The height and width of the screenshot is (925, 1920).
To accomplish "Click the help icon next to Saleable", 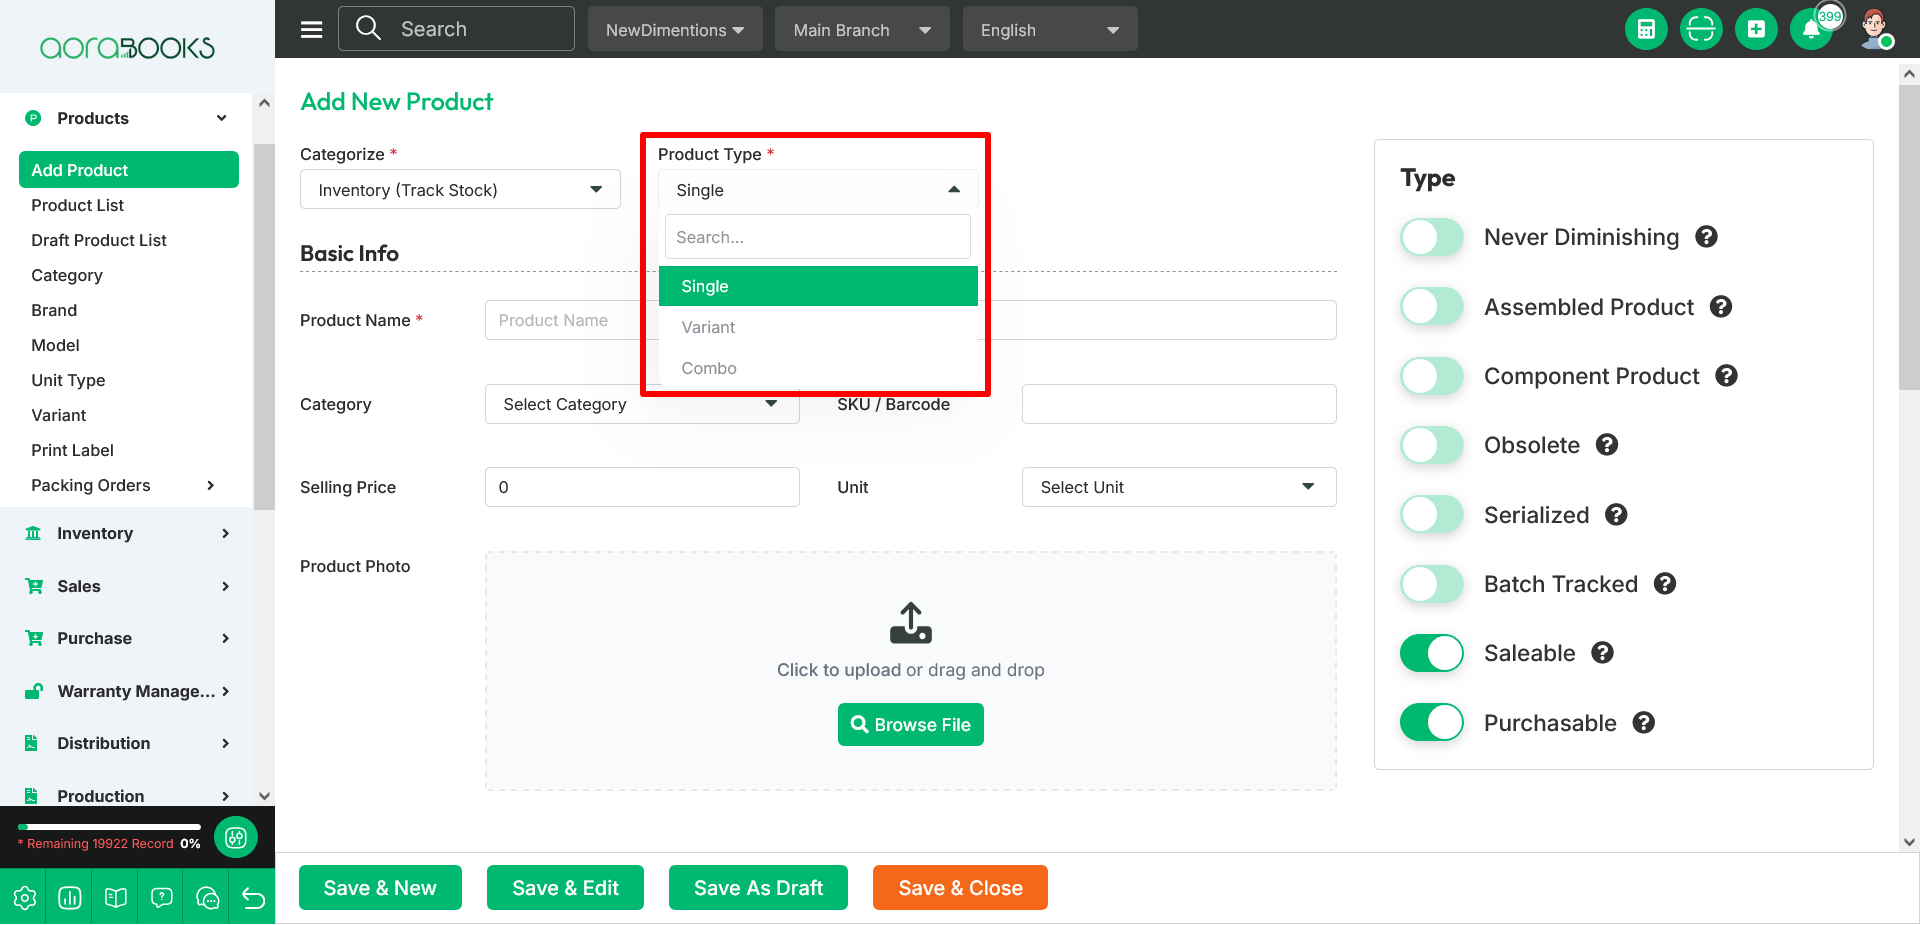I will pos(1603,653).
